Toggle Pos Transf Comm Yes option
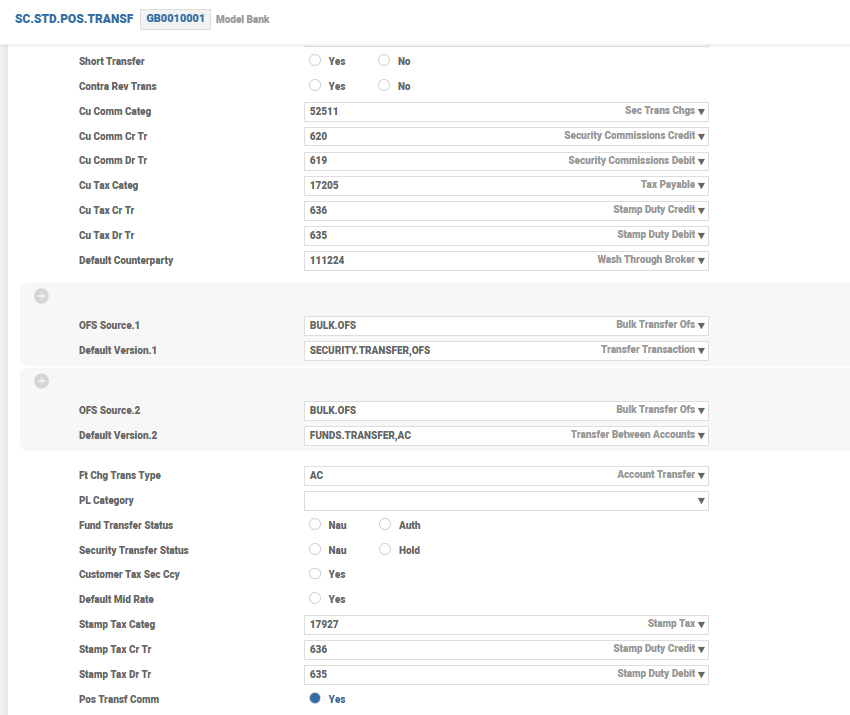 pos(315,699)
